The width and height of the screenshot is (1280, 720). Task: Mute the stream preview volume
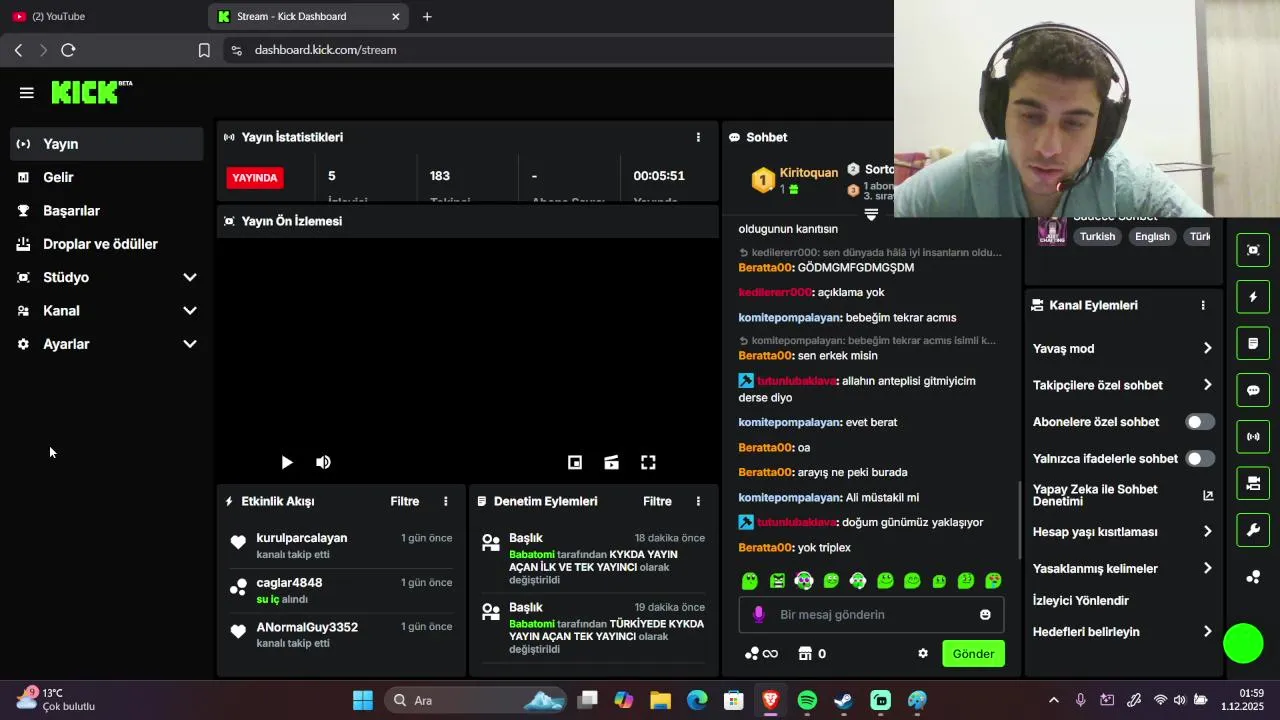pos(323,462)
